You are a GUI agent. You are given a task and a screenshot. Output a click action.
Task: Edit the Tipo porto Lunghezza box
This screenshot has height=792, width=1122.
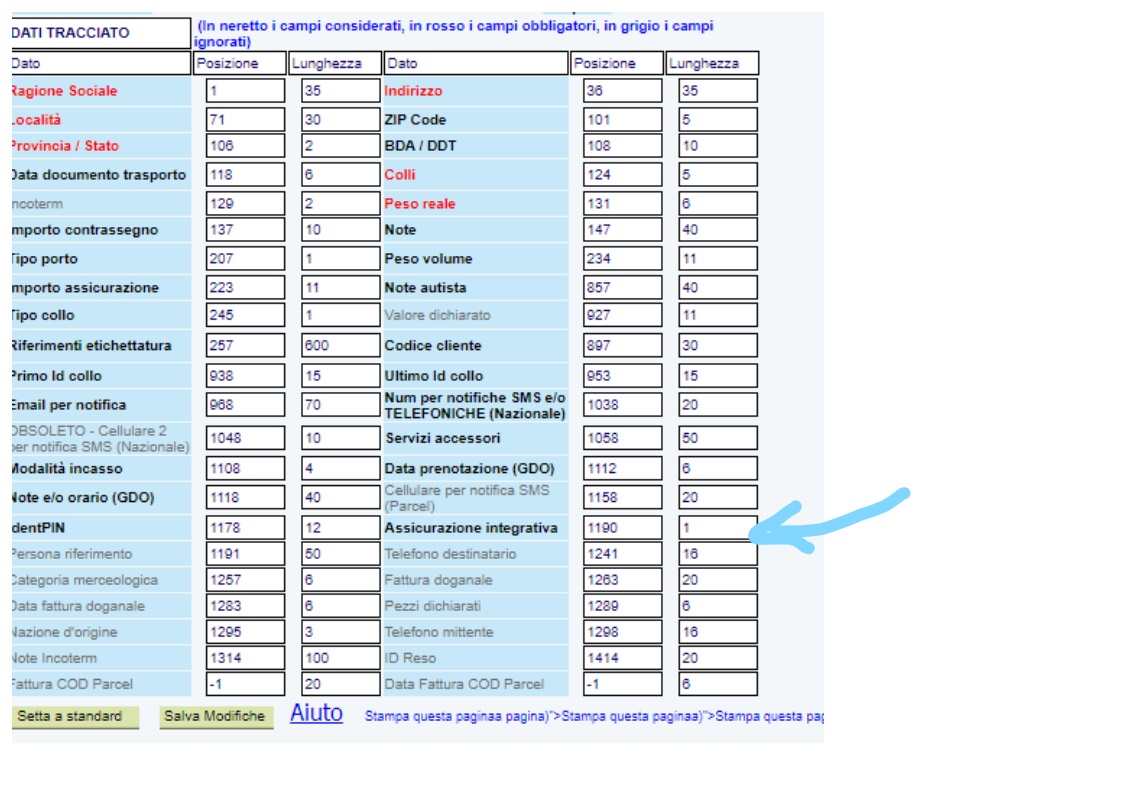[x=341, y=259]
